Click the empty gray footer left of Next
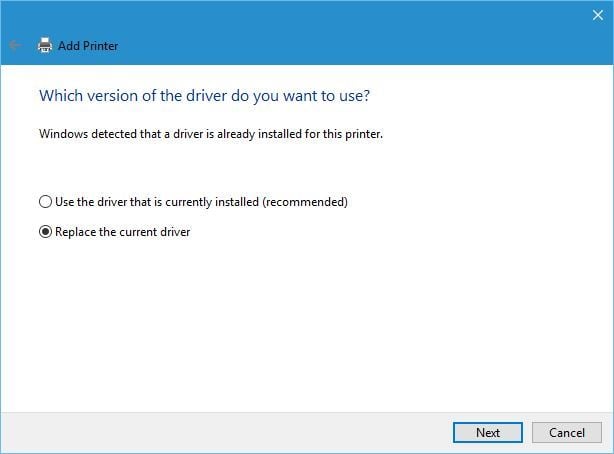Image resolution: width=614 pixels, height=454 pixels. pos(225,432)
